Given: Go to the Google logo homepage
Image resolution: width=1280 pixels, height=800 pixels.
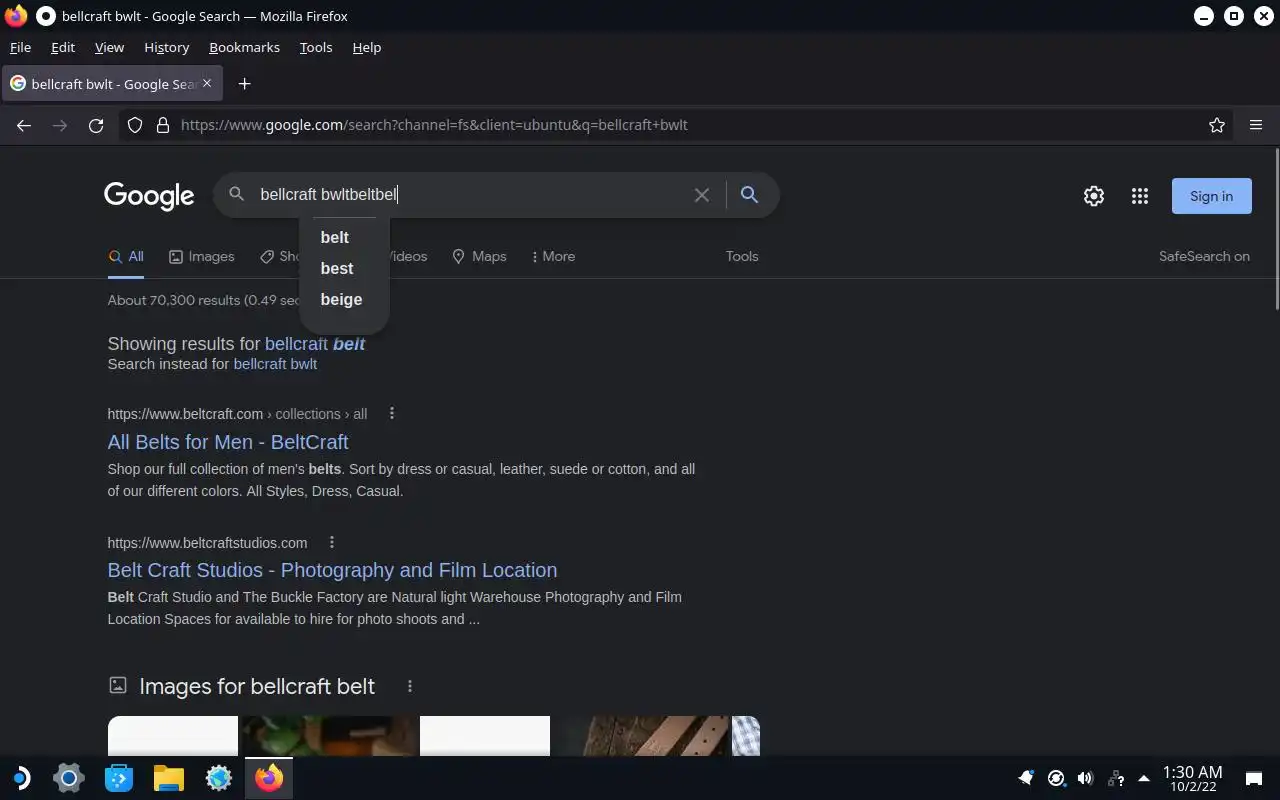Looking at the screenshot, I should [149, 196].
